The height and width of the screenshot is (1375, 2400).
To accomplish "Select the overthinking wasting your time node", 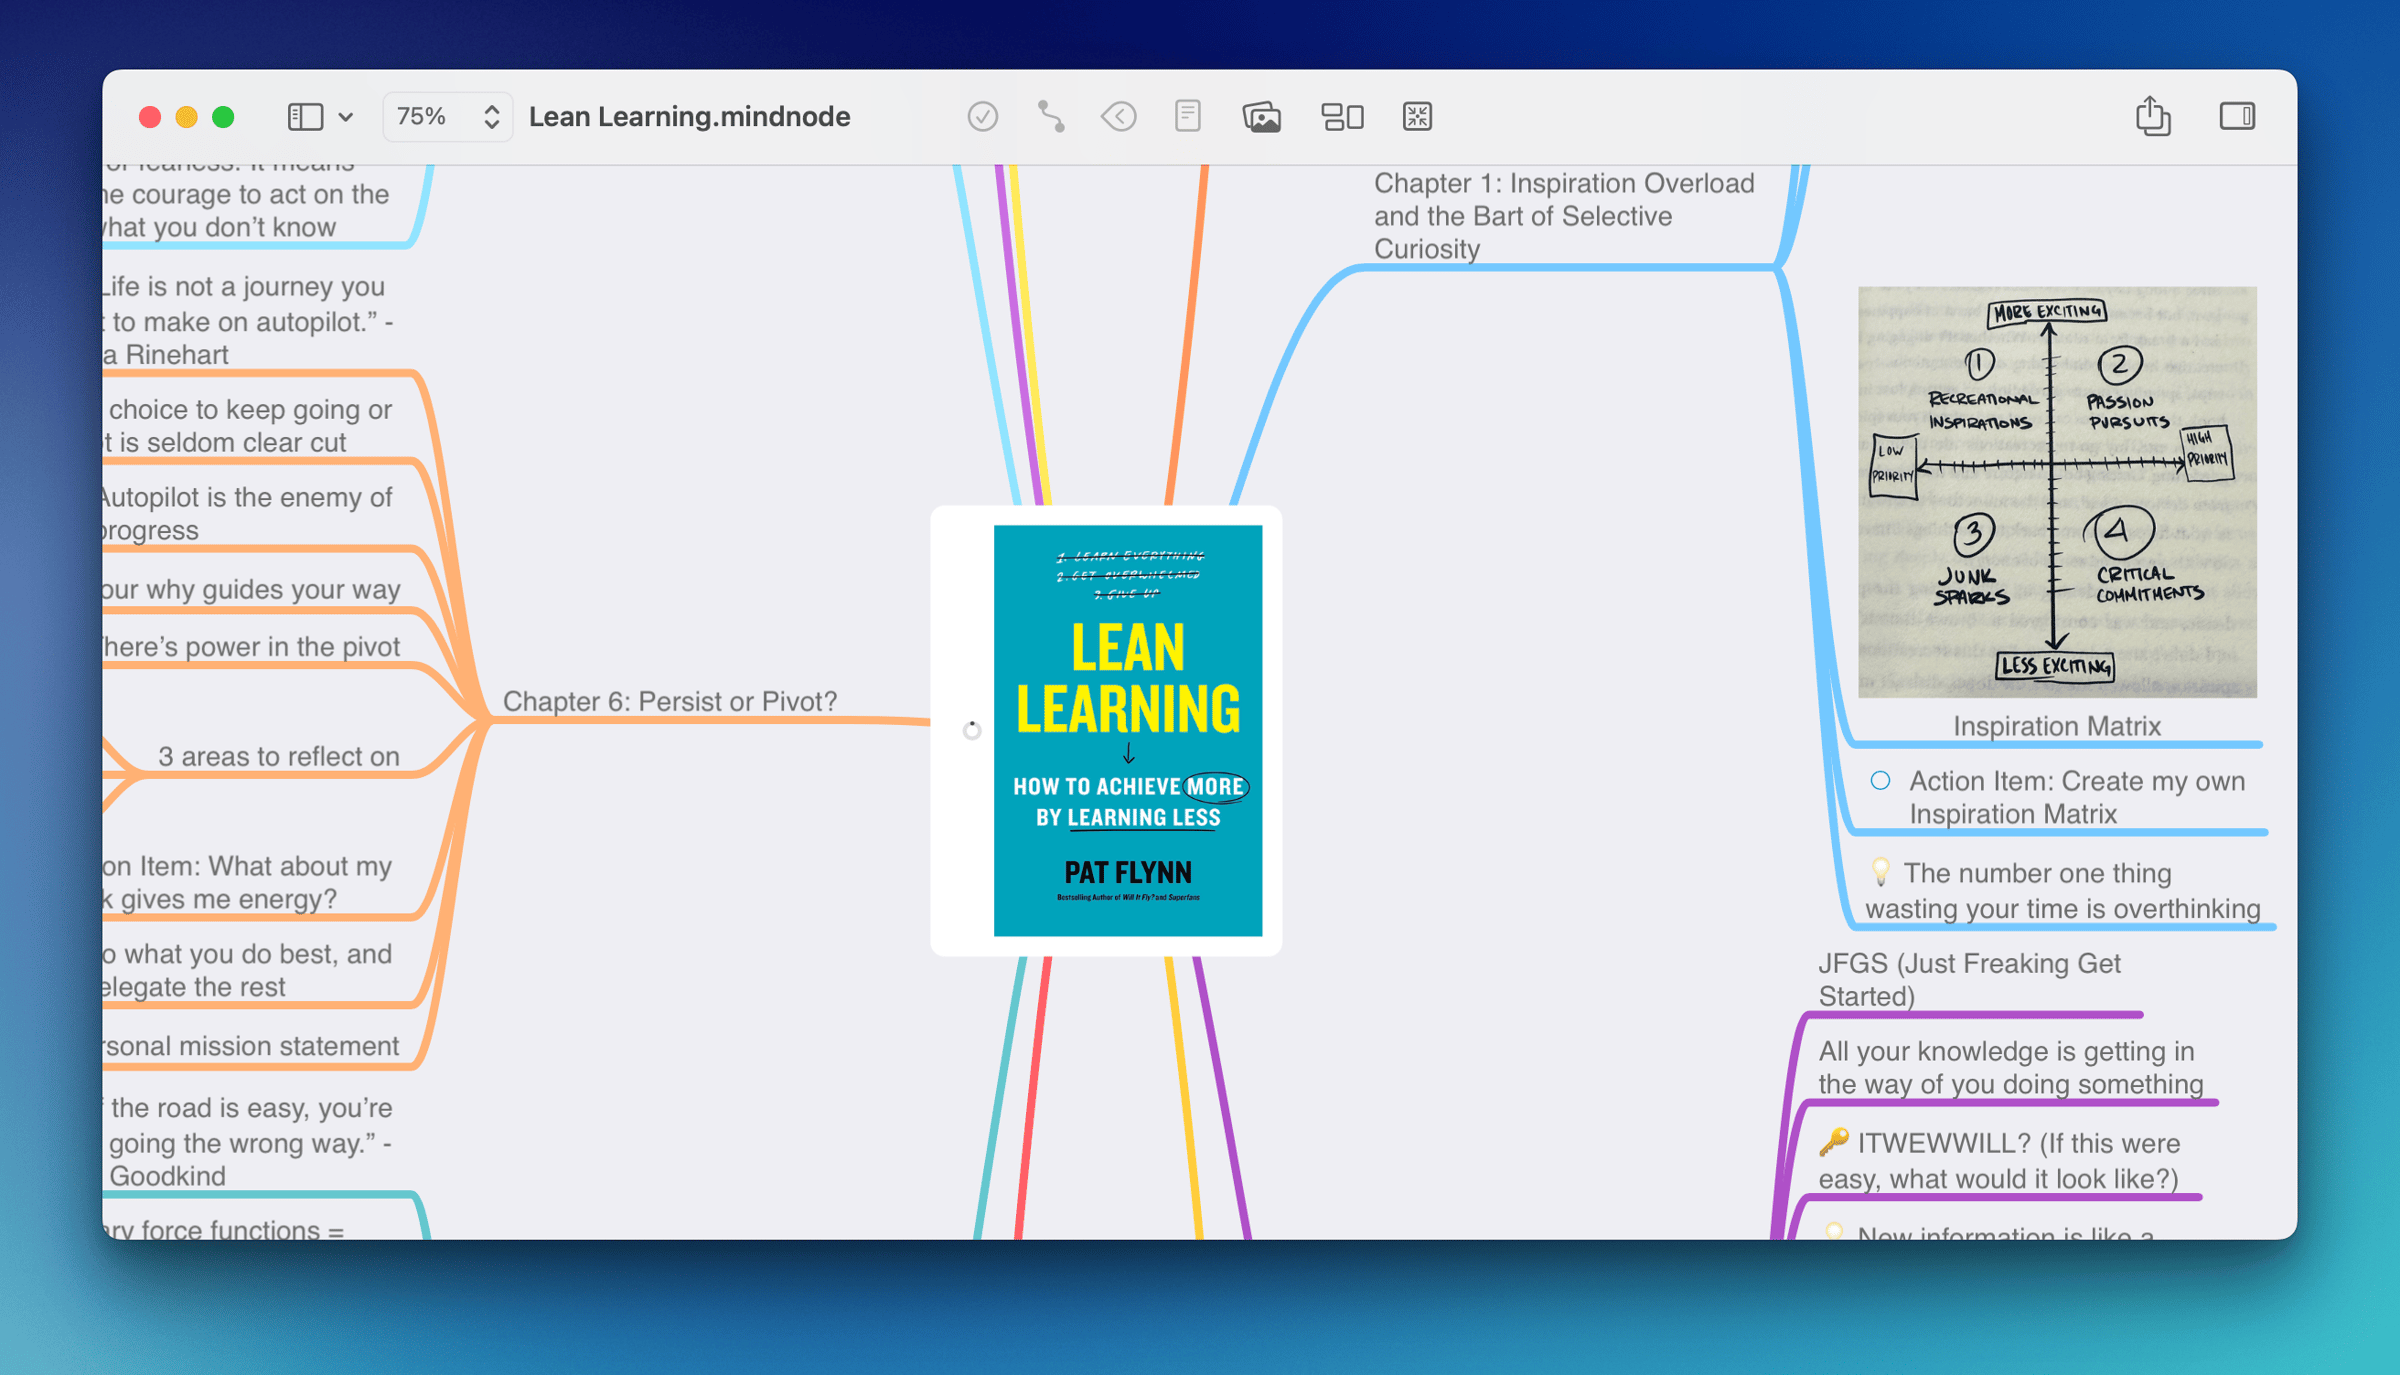I will [x=2062, y=891].
